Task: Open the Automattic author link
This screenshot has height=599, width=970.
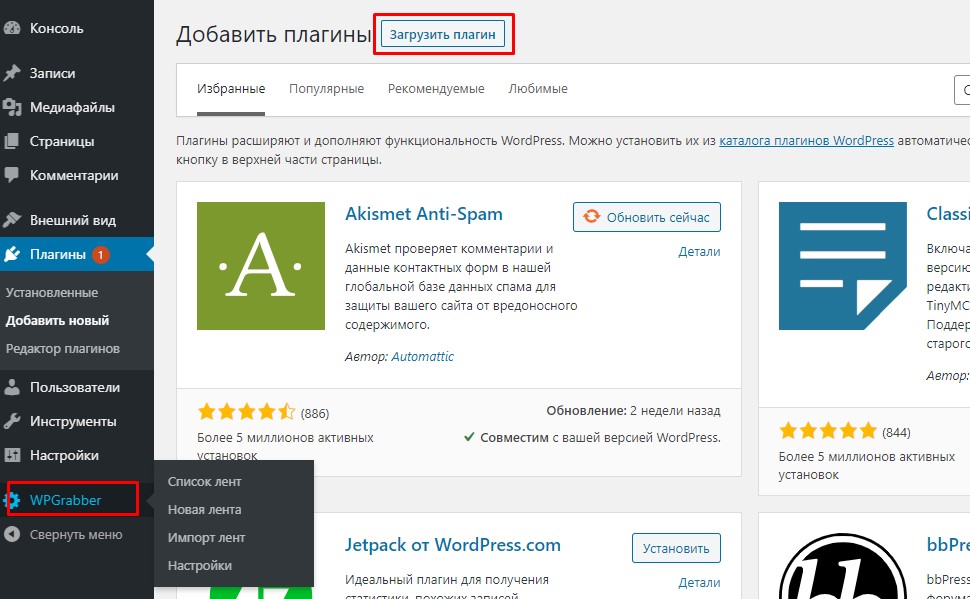Action: pyautogui.click(x=423, y=356)
